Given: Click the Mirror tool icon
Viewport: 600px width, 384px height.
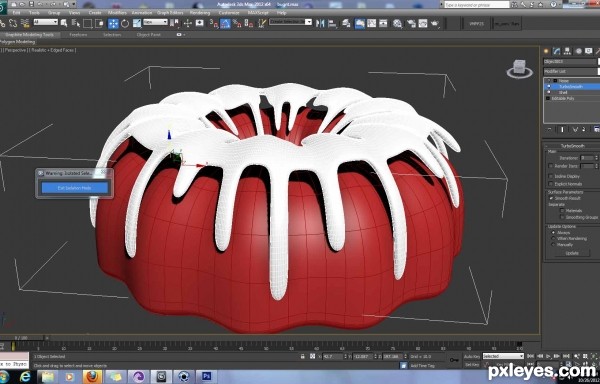Looking at the screenshot, I should click(x=320, y=23).
